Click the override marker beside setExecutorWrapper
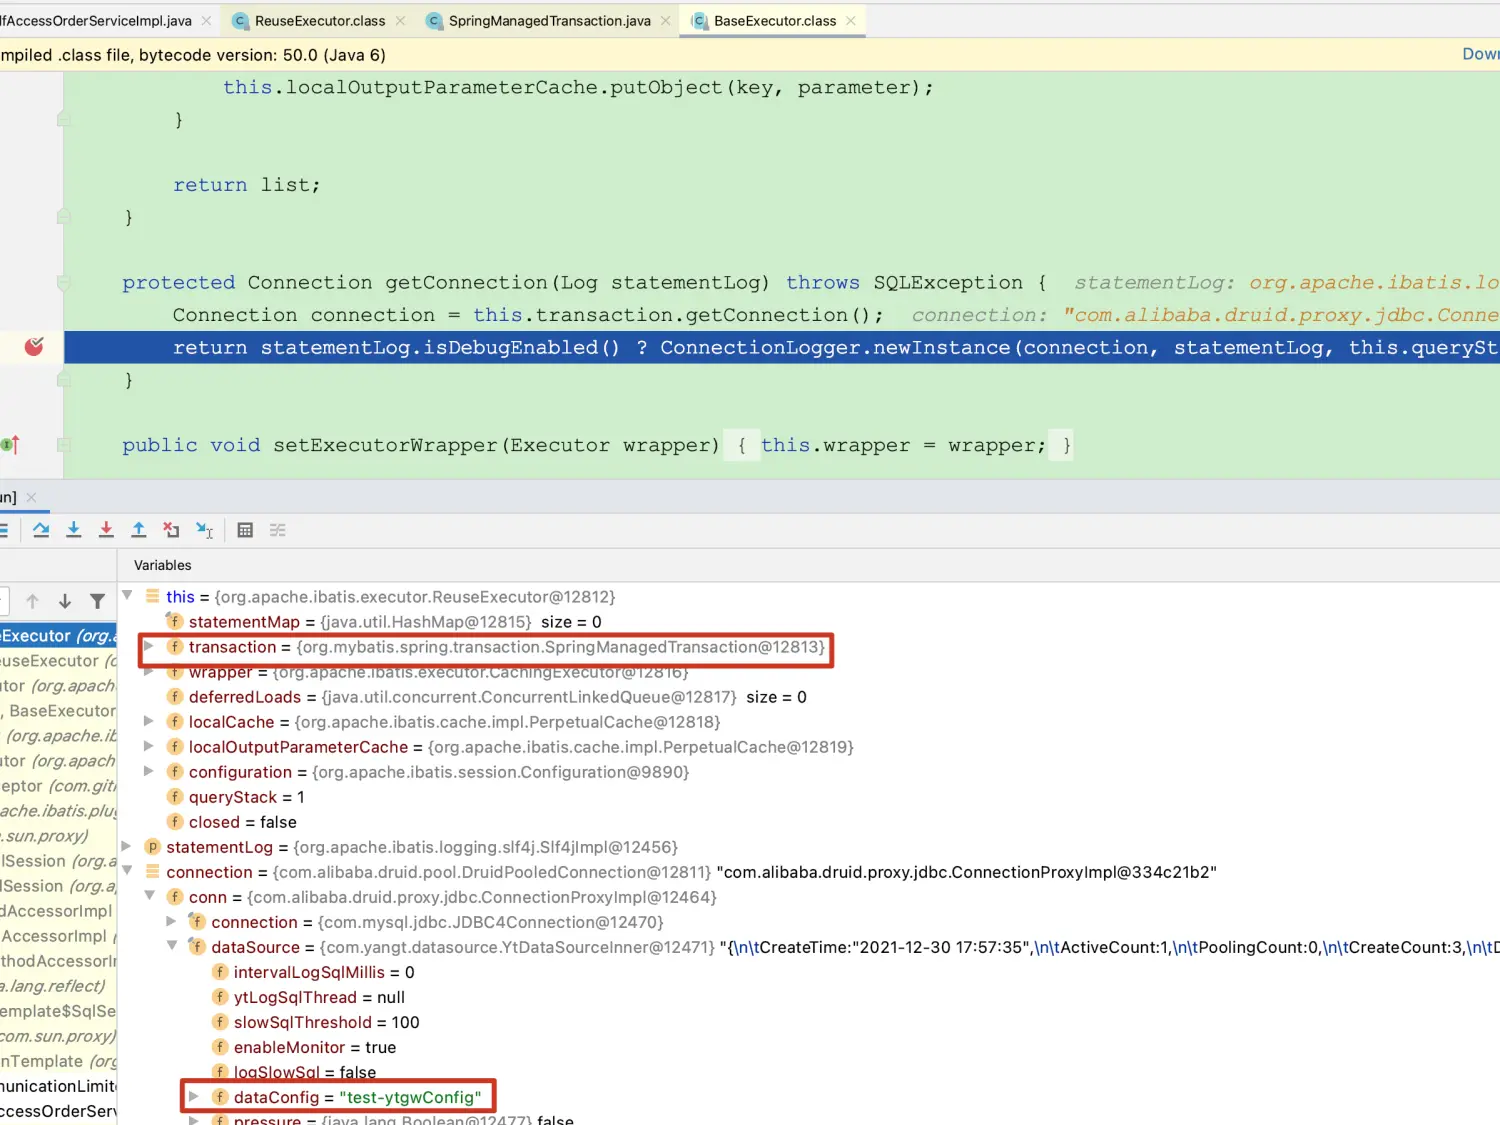This screenshot has width=1500, height=1125. click(x=11, y=445)
